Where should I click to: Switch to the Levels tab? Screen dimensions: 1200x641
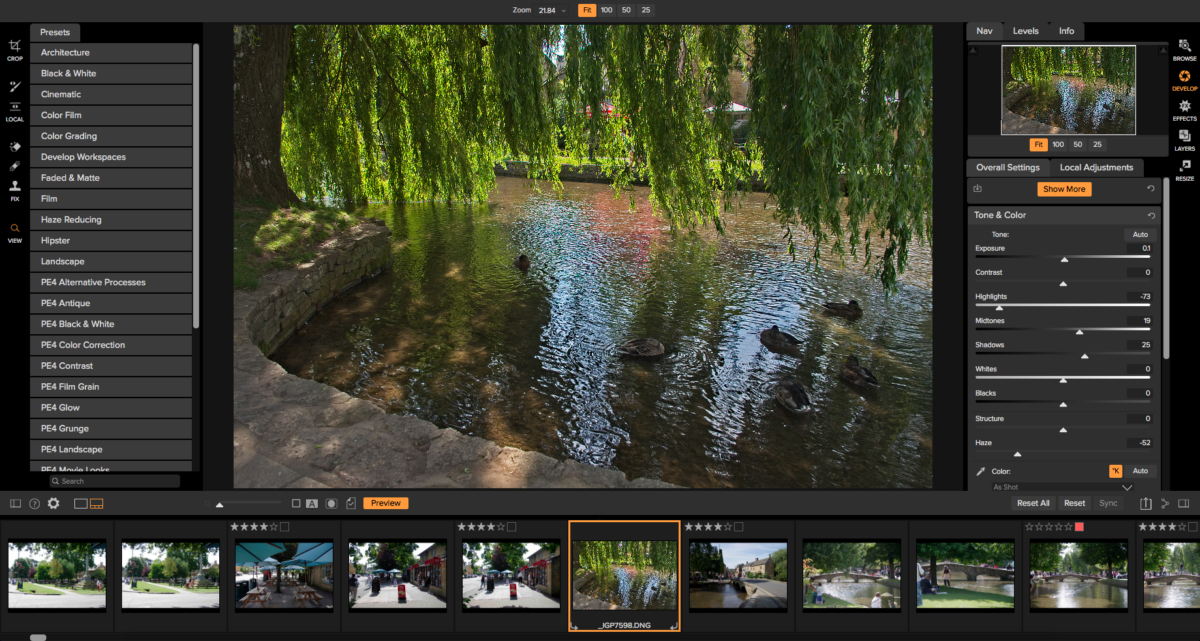[x=1025, y=31]
